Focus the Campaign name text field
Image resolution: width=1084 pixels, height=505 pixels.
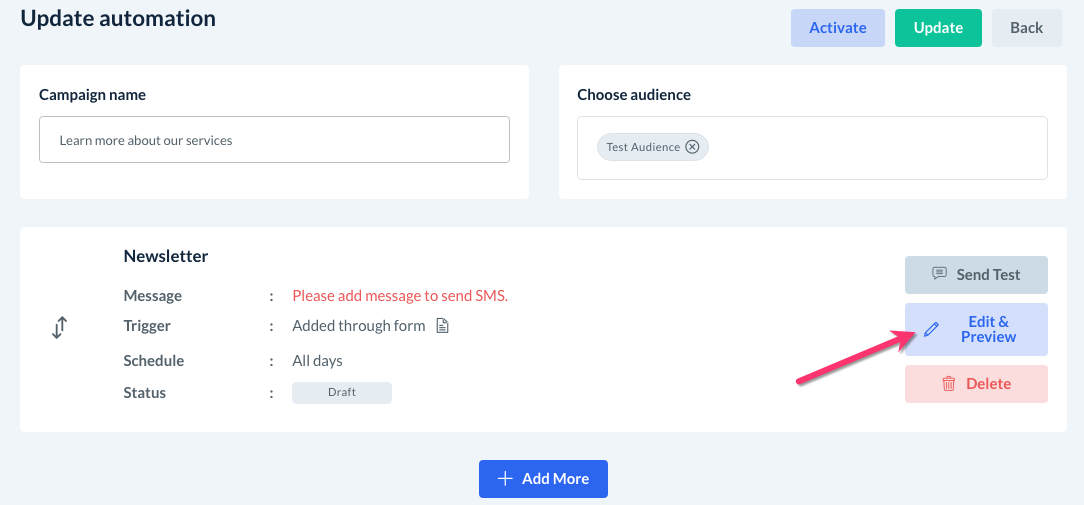274,140
